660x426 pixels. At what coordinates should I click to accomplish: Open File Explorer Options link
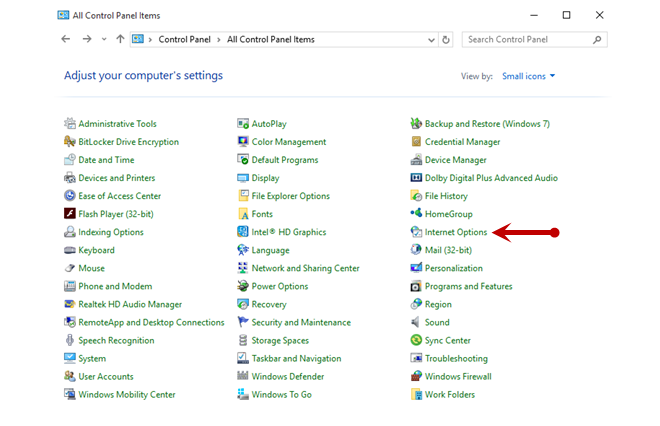(x=290, y=196)
